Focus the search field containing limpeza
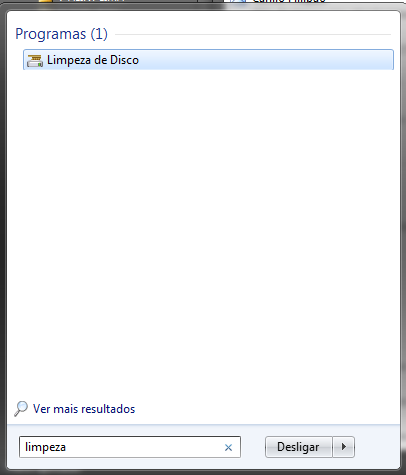 (130, 447)
